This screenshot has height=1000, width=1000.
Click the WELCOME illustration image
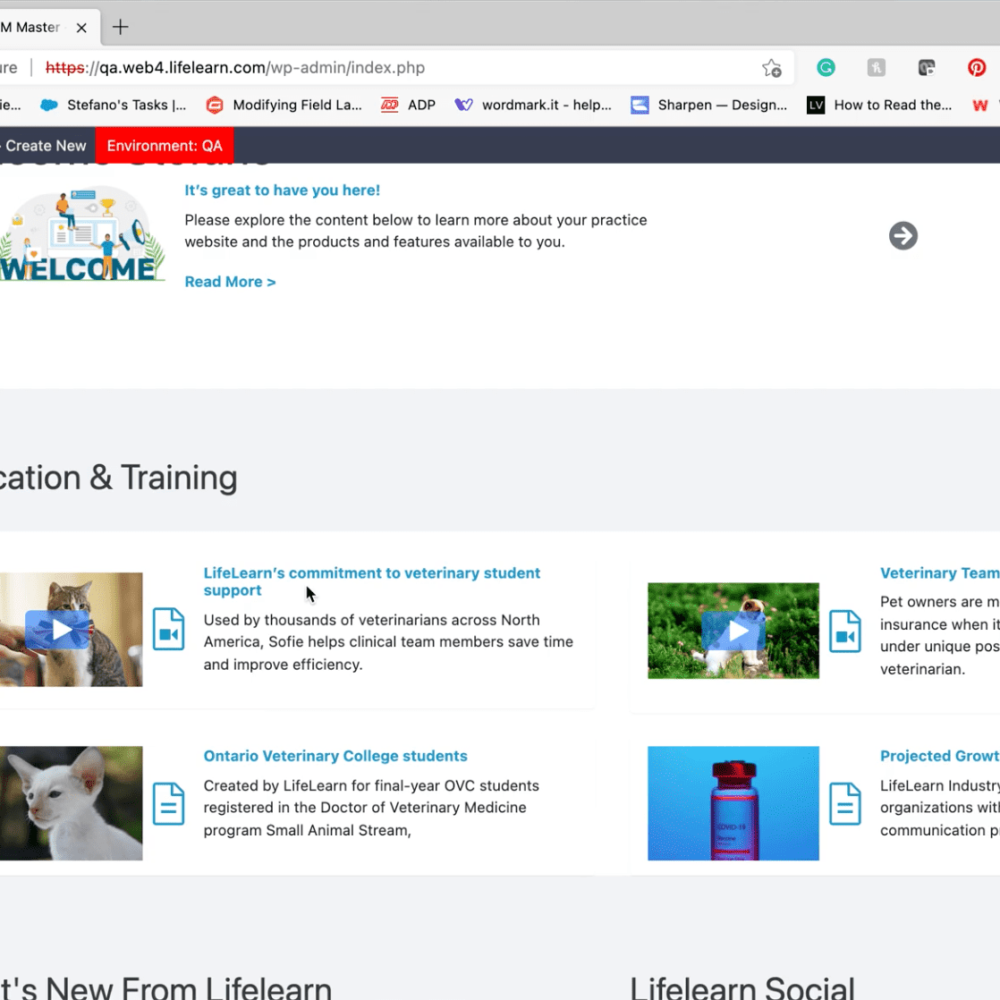[82, 235]
